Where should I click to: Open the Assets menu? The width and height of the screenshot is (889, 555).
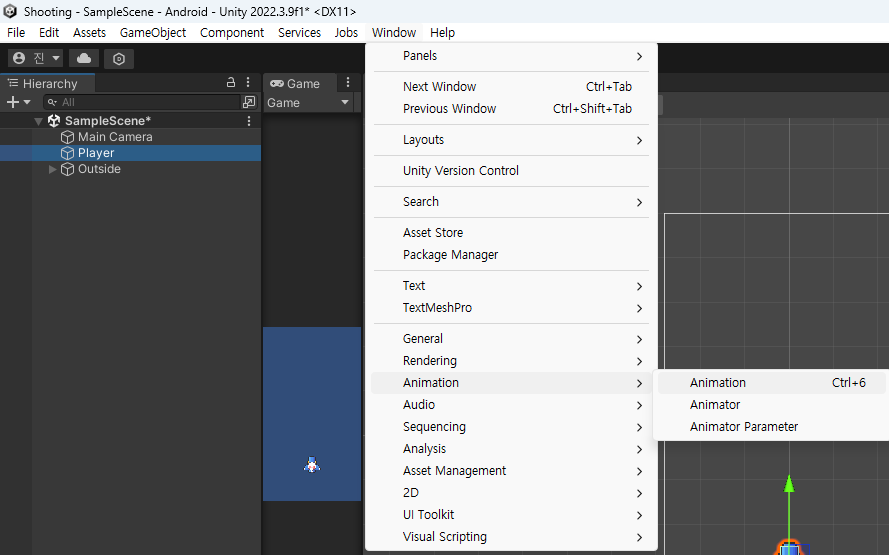89,32
